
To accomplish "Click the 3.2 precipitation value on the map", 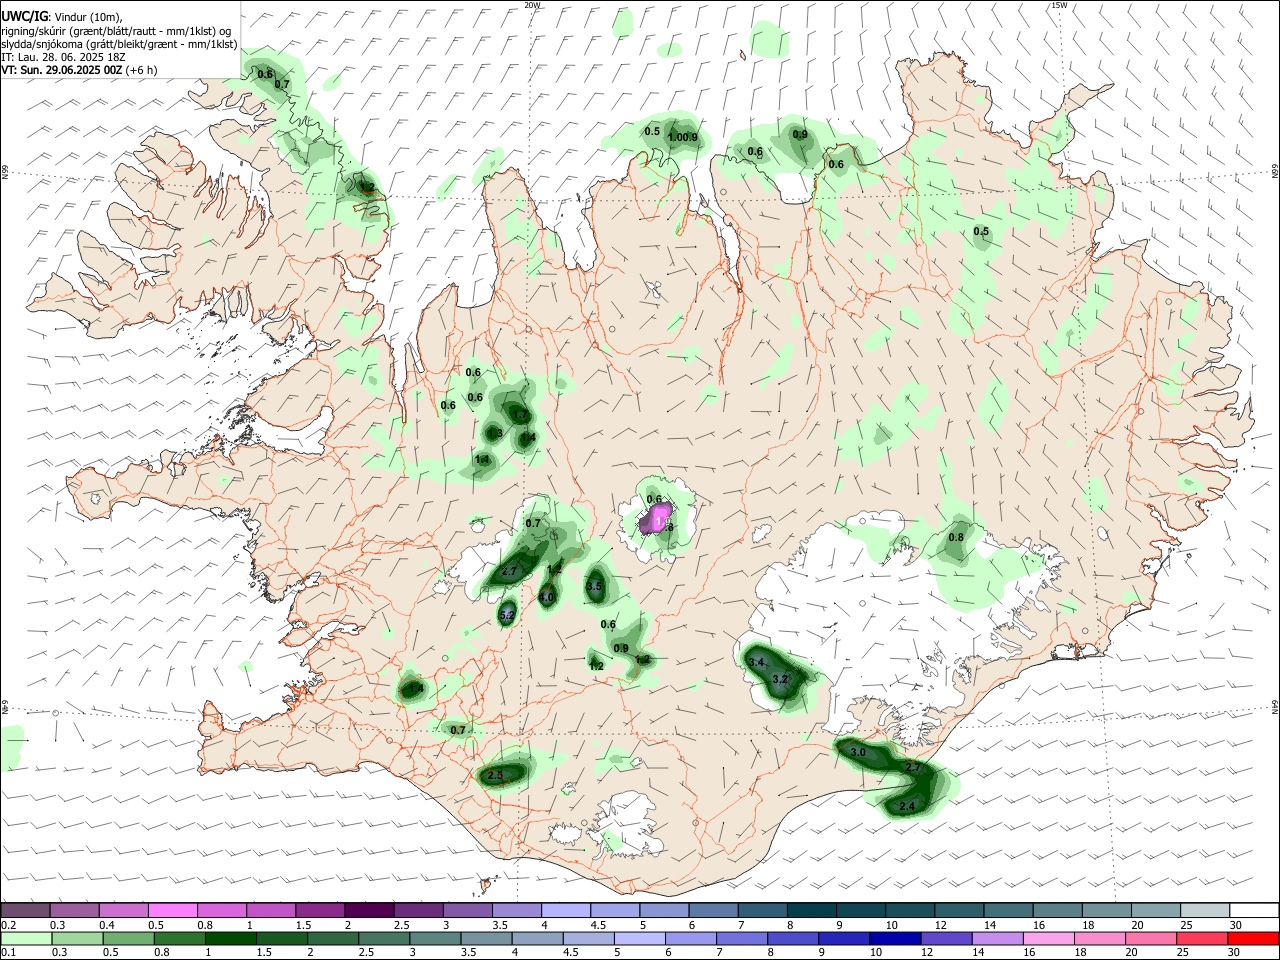I will [781, 679].
